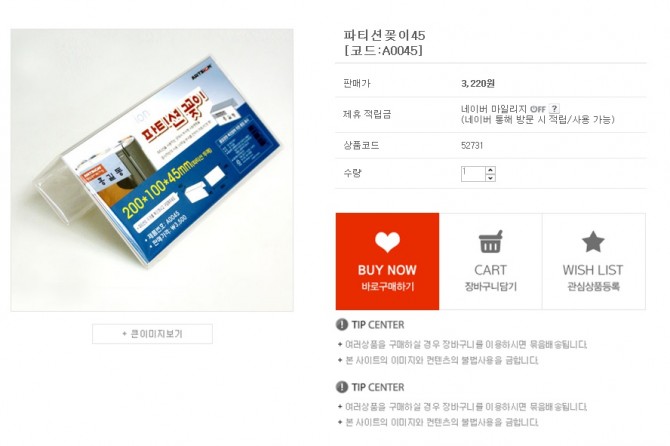This screenshot has width=670, height=446.
Task: Click the first TIP CENTER heading
Action: (378, 325)
